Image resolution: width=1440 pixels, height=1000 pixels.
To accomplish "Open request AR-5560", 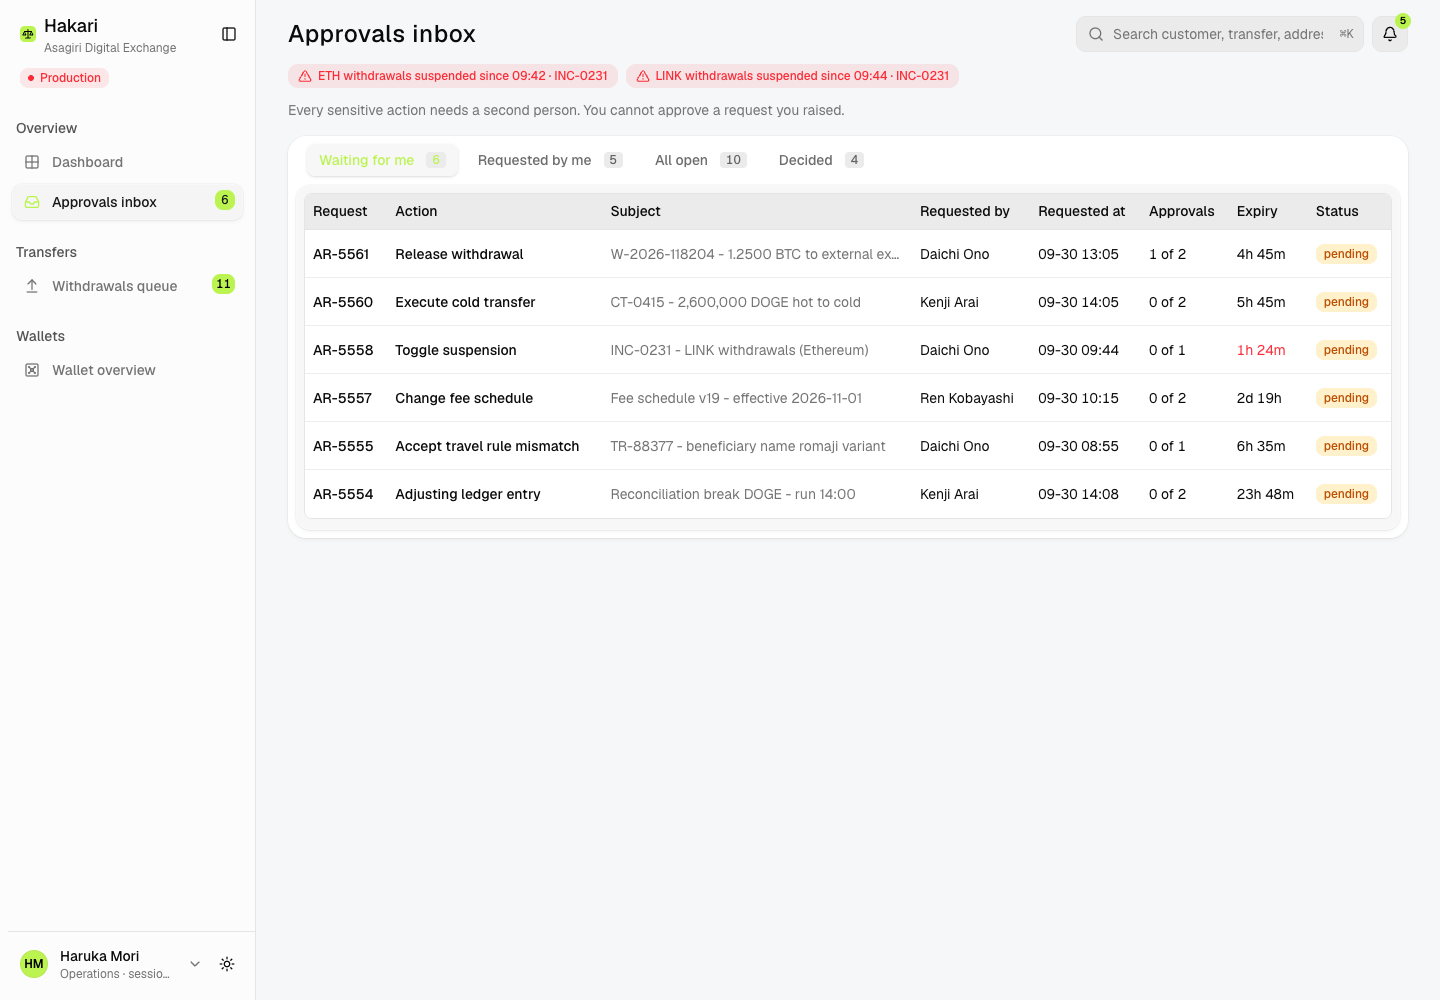I will [x=848, y=302].
